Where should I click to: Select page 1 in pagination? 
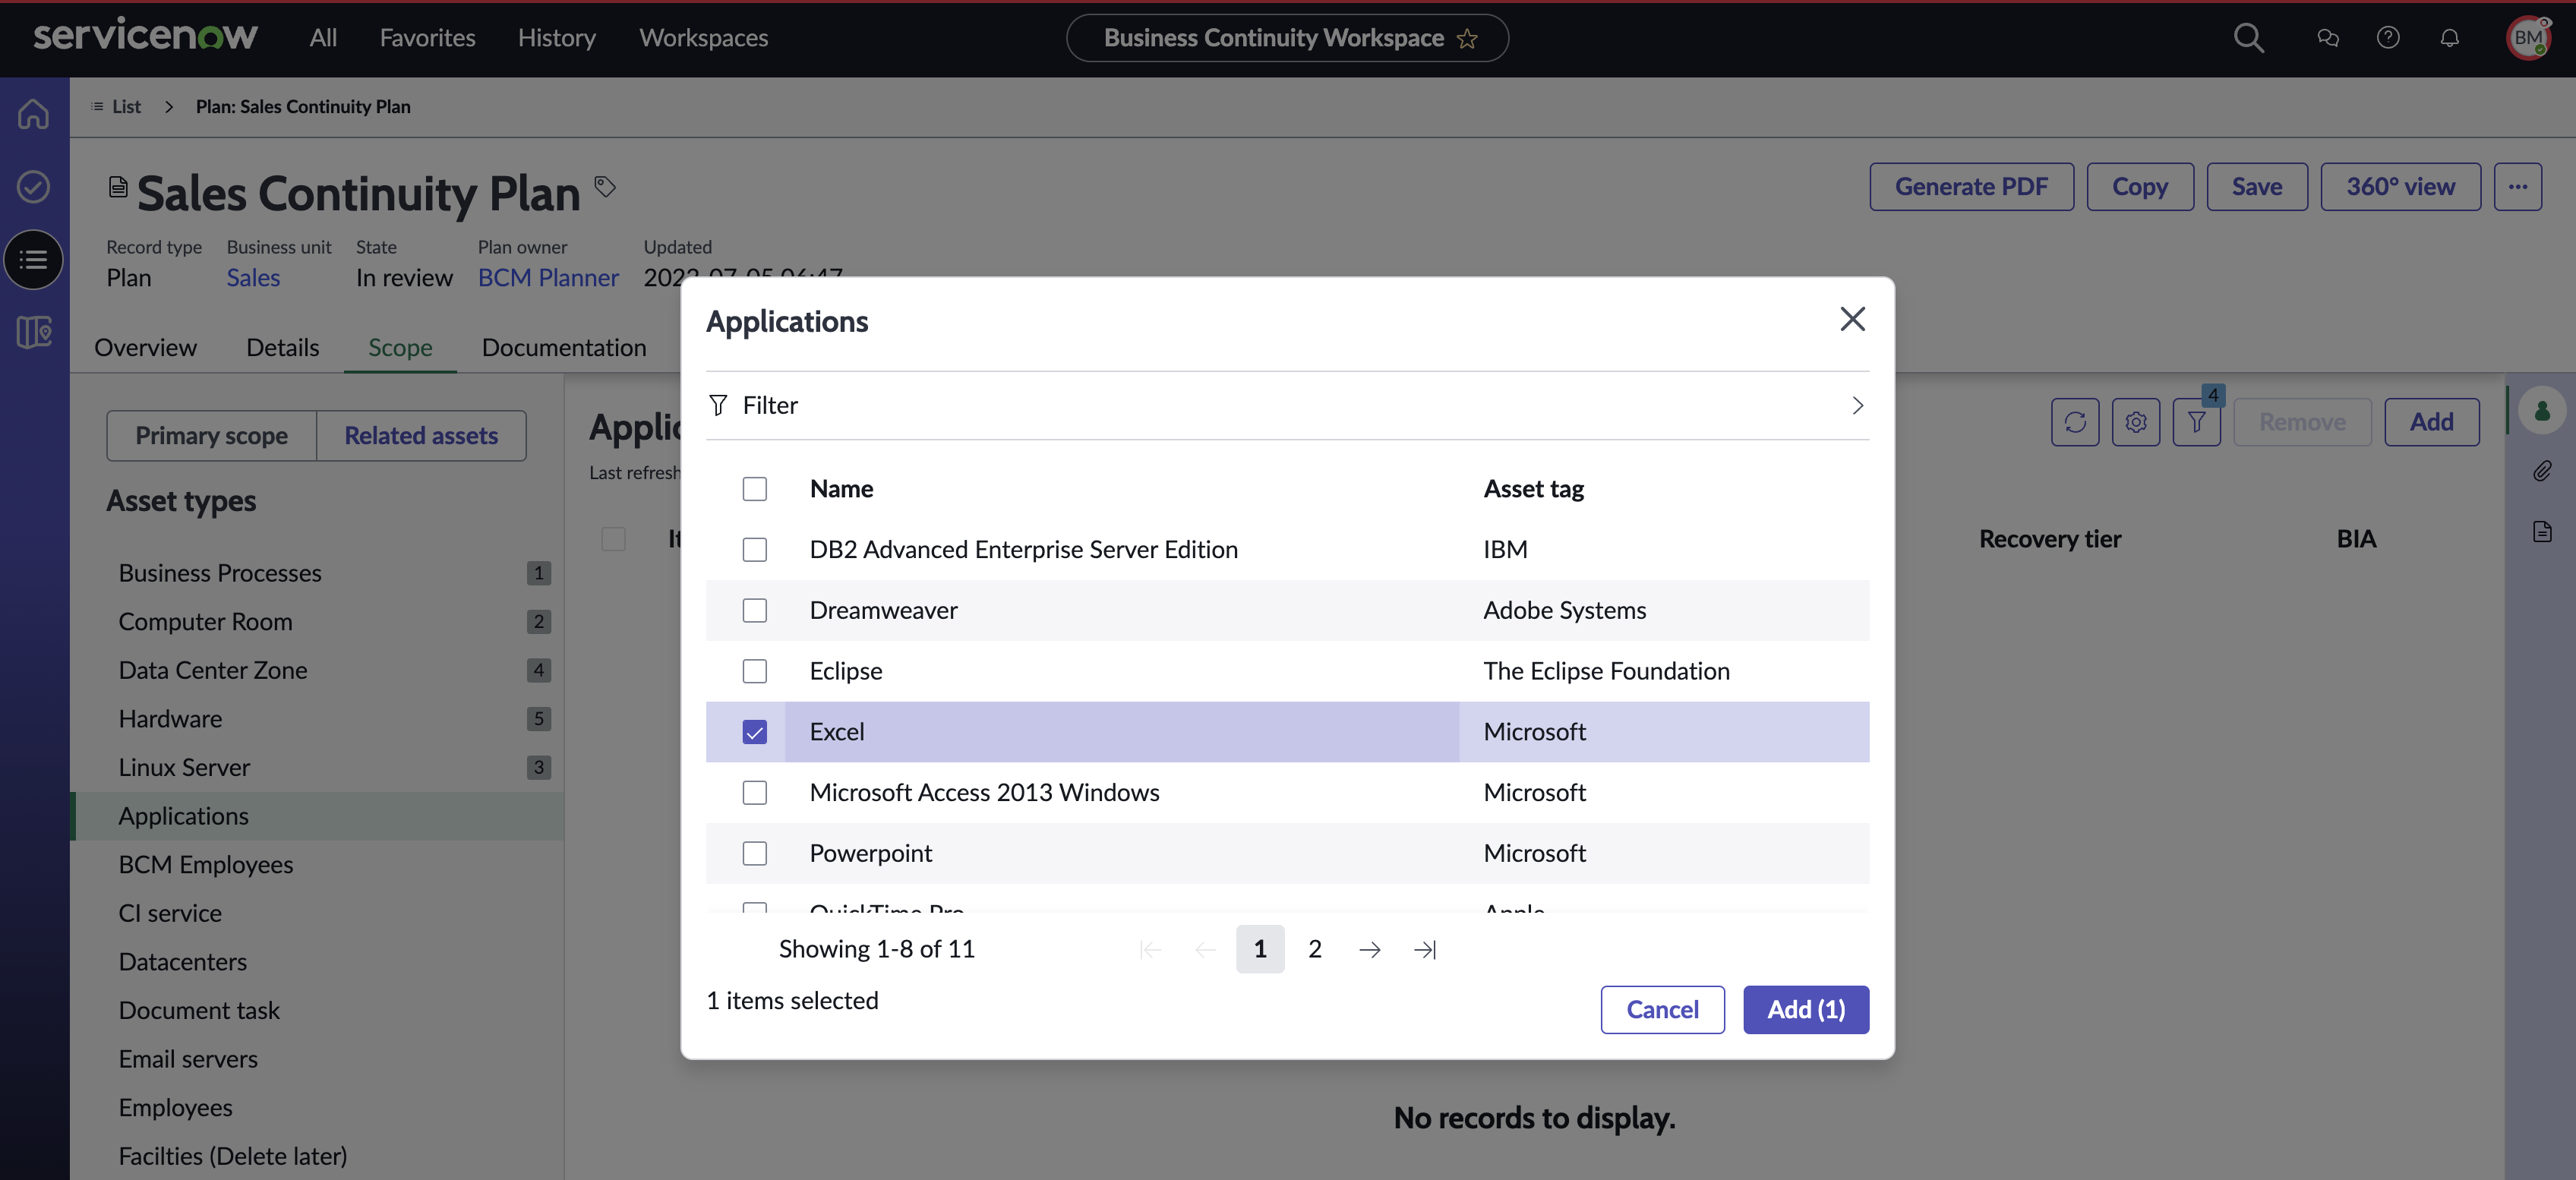(1260, 949)
